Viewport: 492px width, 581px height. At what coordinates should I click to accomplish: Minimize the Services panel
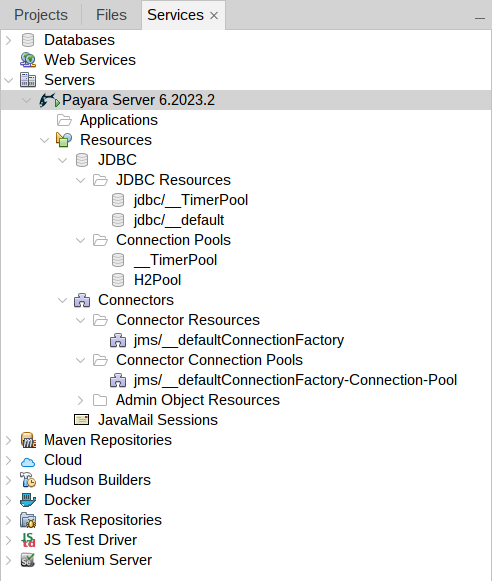pyautogui.click(x=480, y=18)
